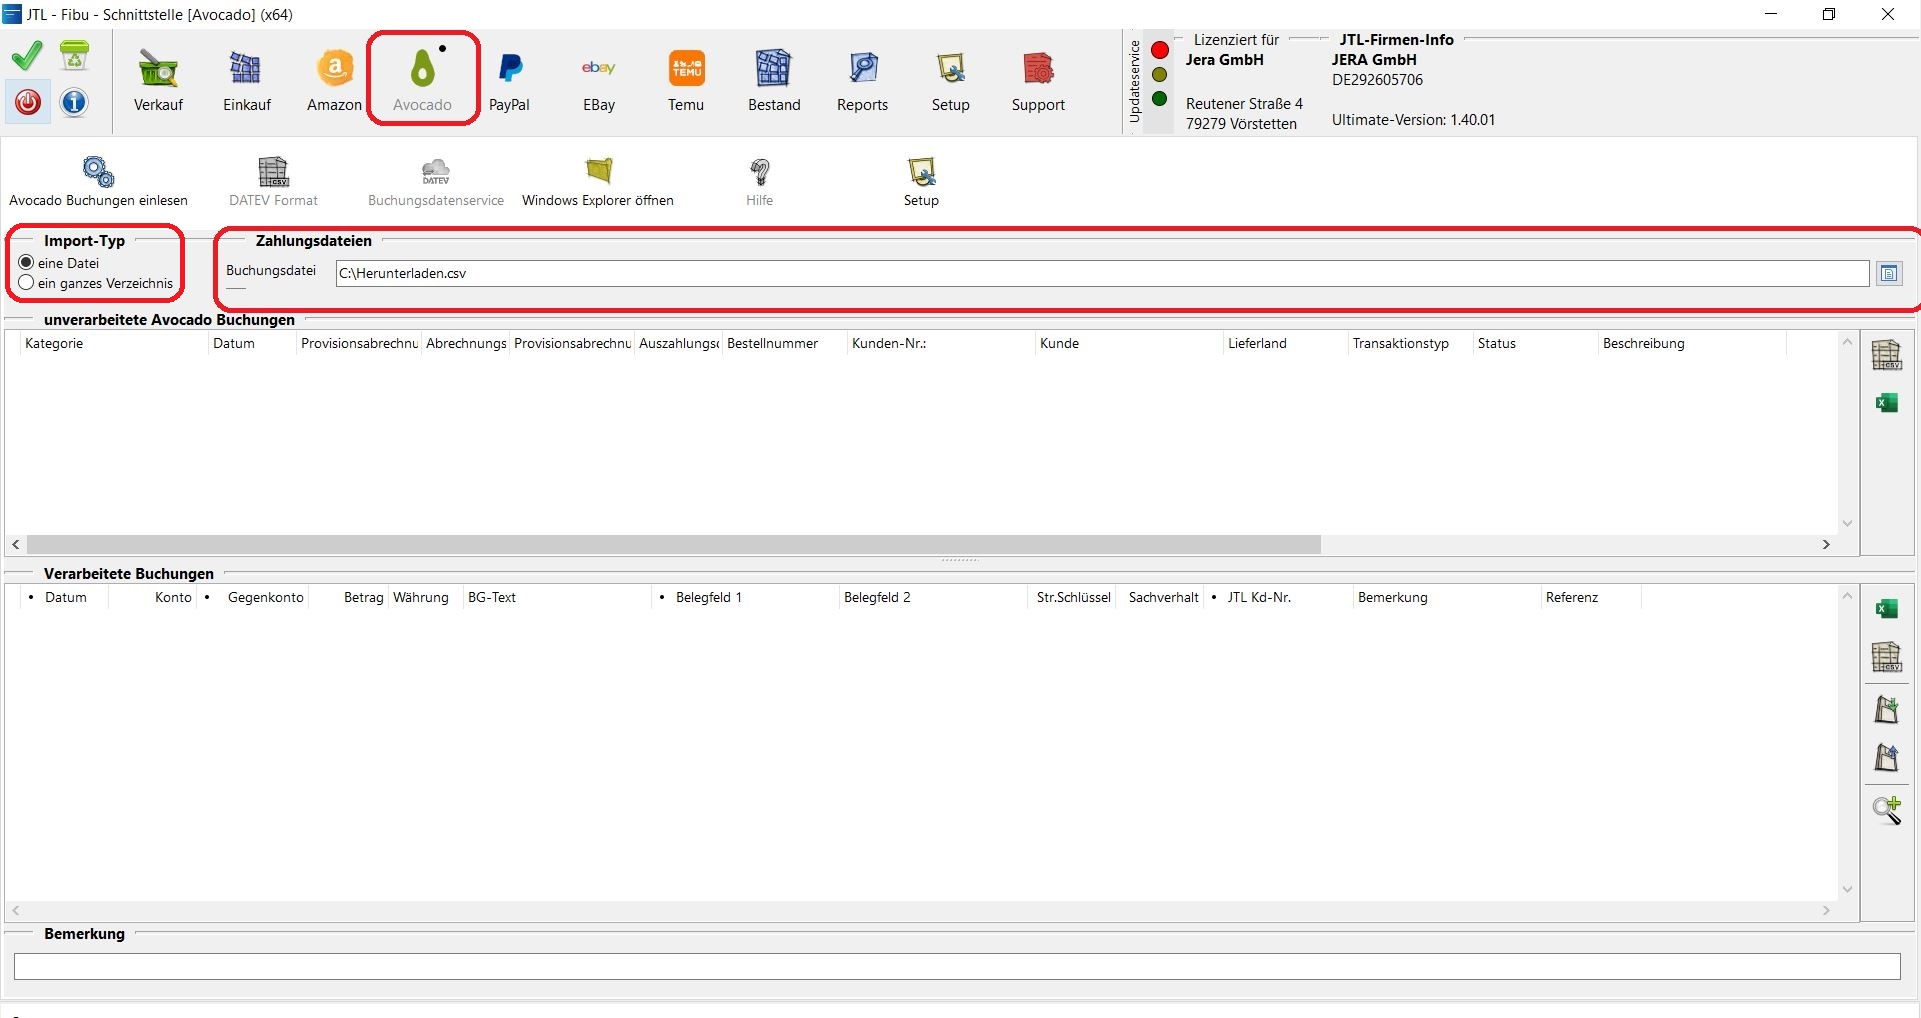Screen dimensions: 1921x1018
Task: Select 'eine Datei' import type
Action: point(27,263)
